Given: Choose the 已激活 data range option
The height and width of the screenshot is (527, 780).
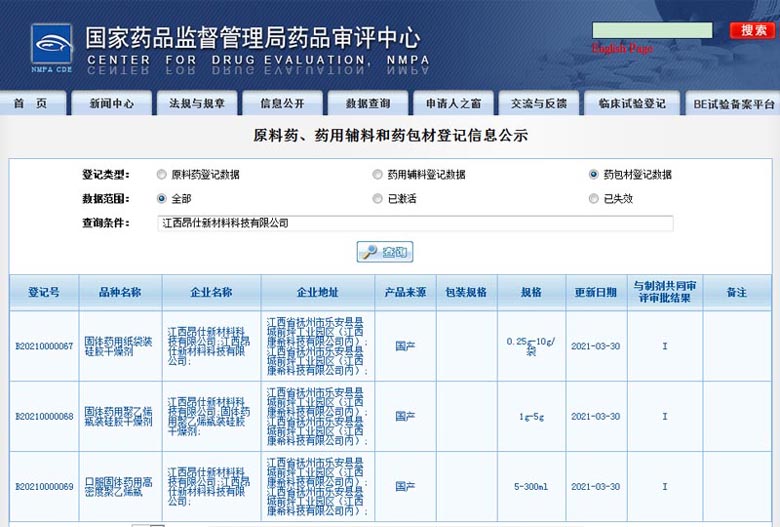Looking at the screenshot, I should (377, 198).
